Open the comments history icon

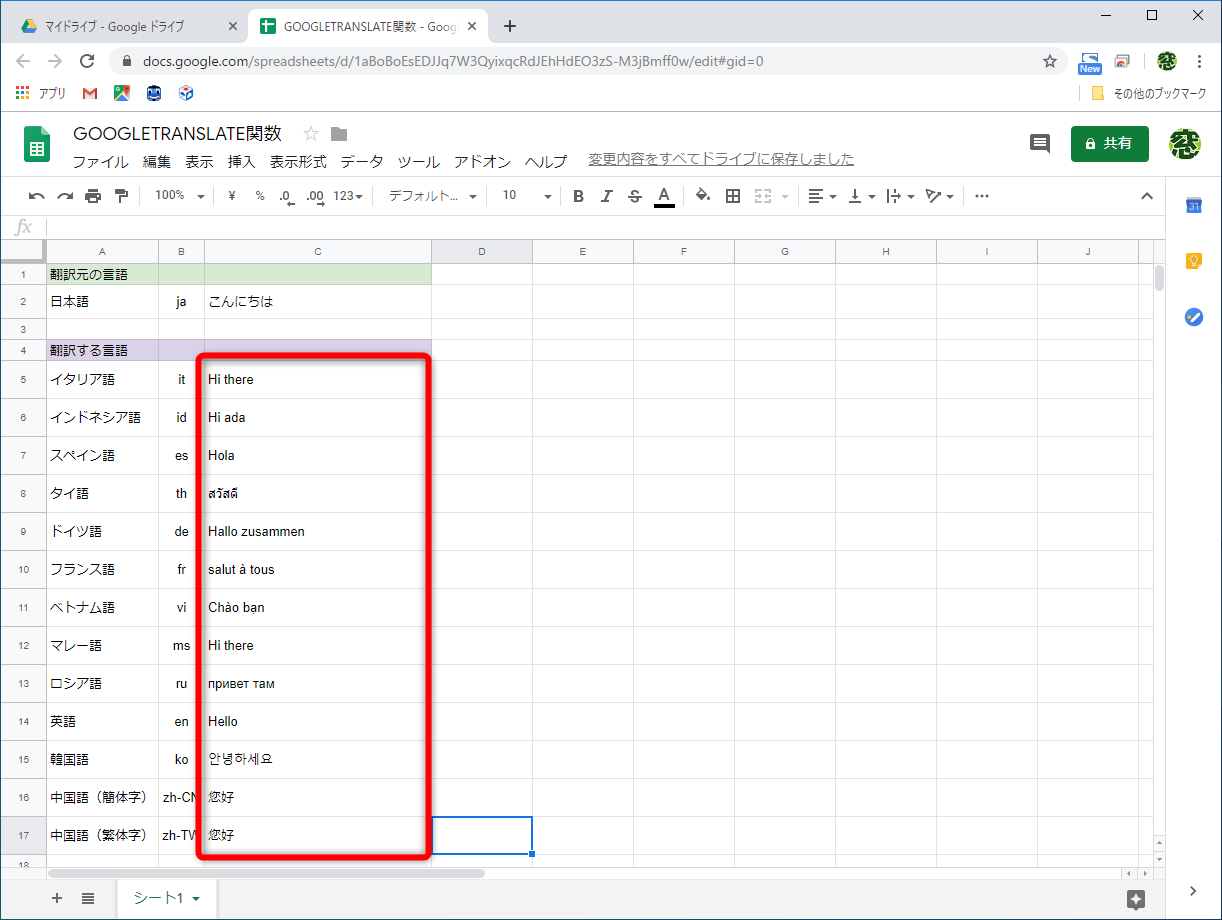click(1040, 144)
